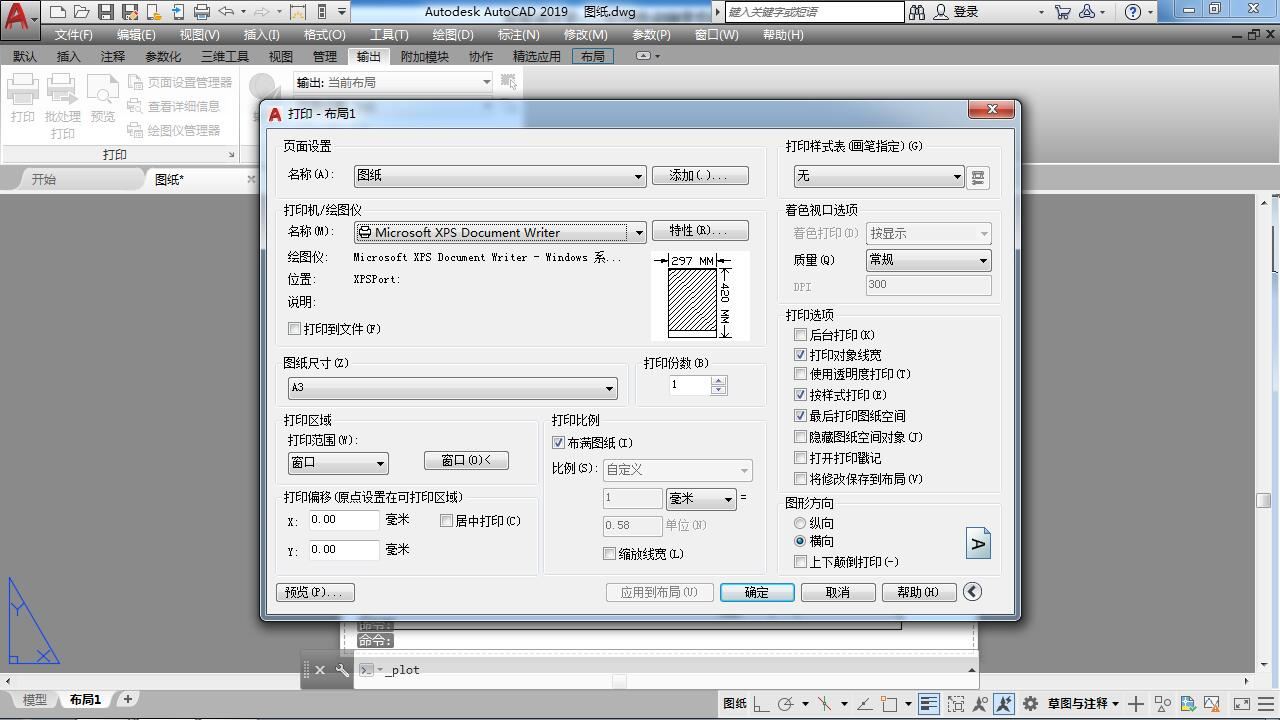1280x720 pixels.
Task: Click the landscape orientation preview icon
Action: 978,543
